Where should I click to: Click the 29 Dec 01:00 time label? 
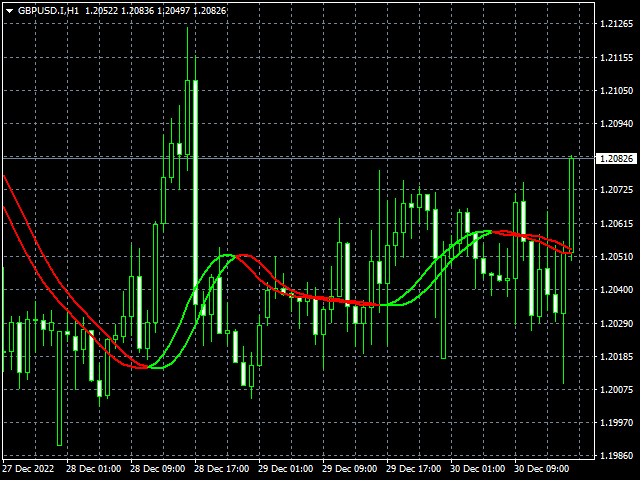click(x=286, y=469)
